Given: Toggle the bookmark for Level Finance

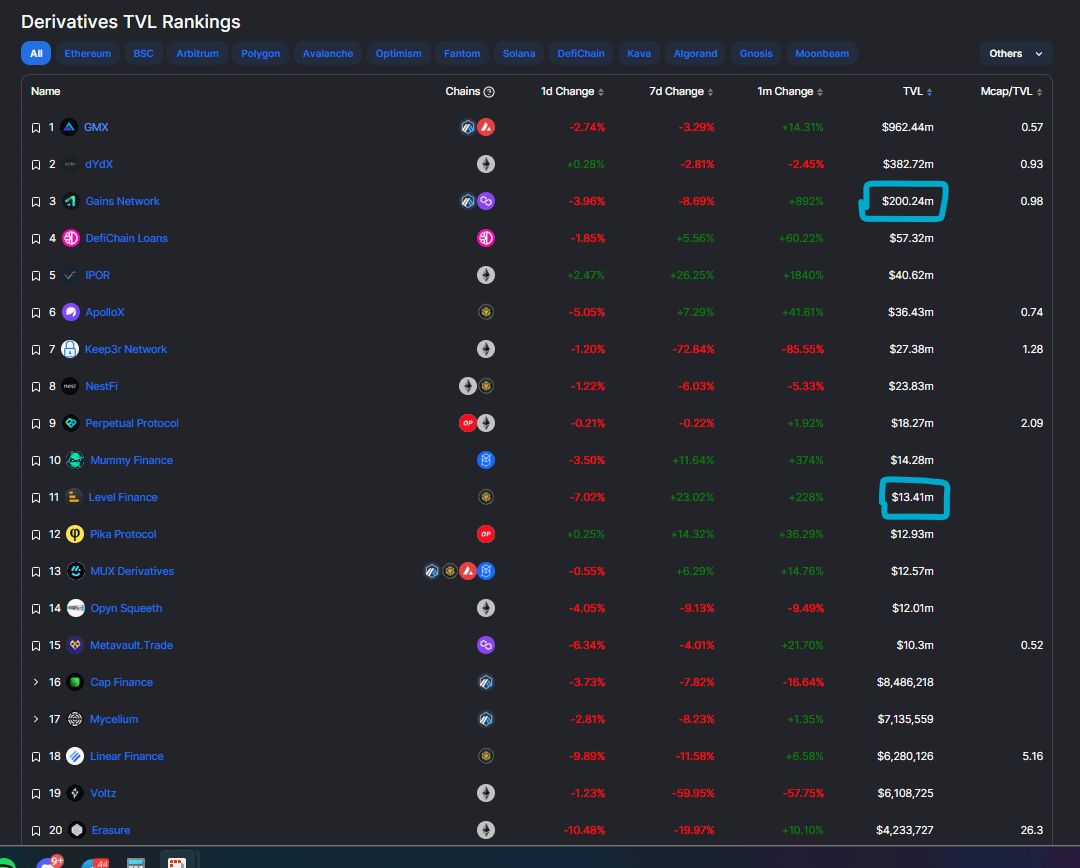Looking at the screenshot, I should click(36, 497).
